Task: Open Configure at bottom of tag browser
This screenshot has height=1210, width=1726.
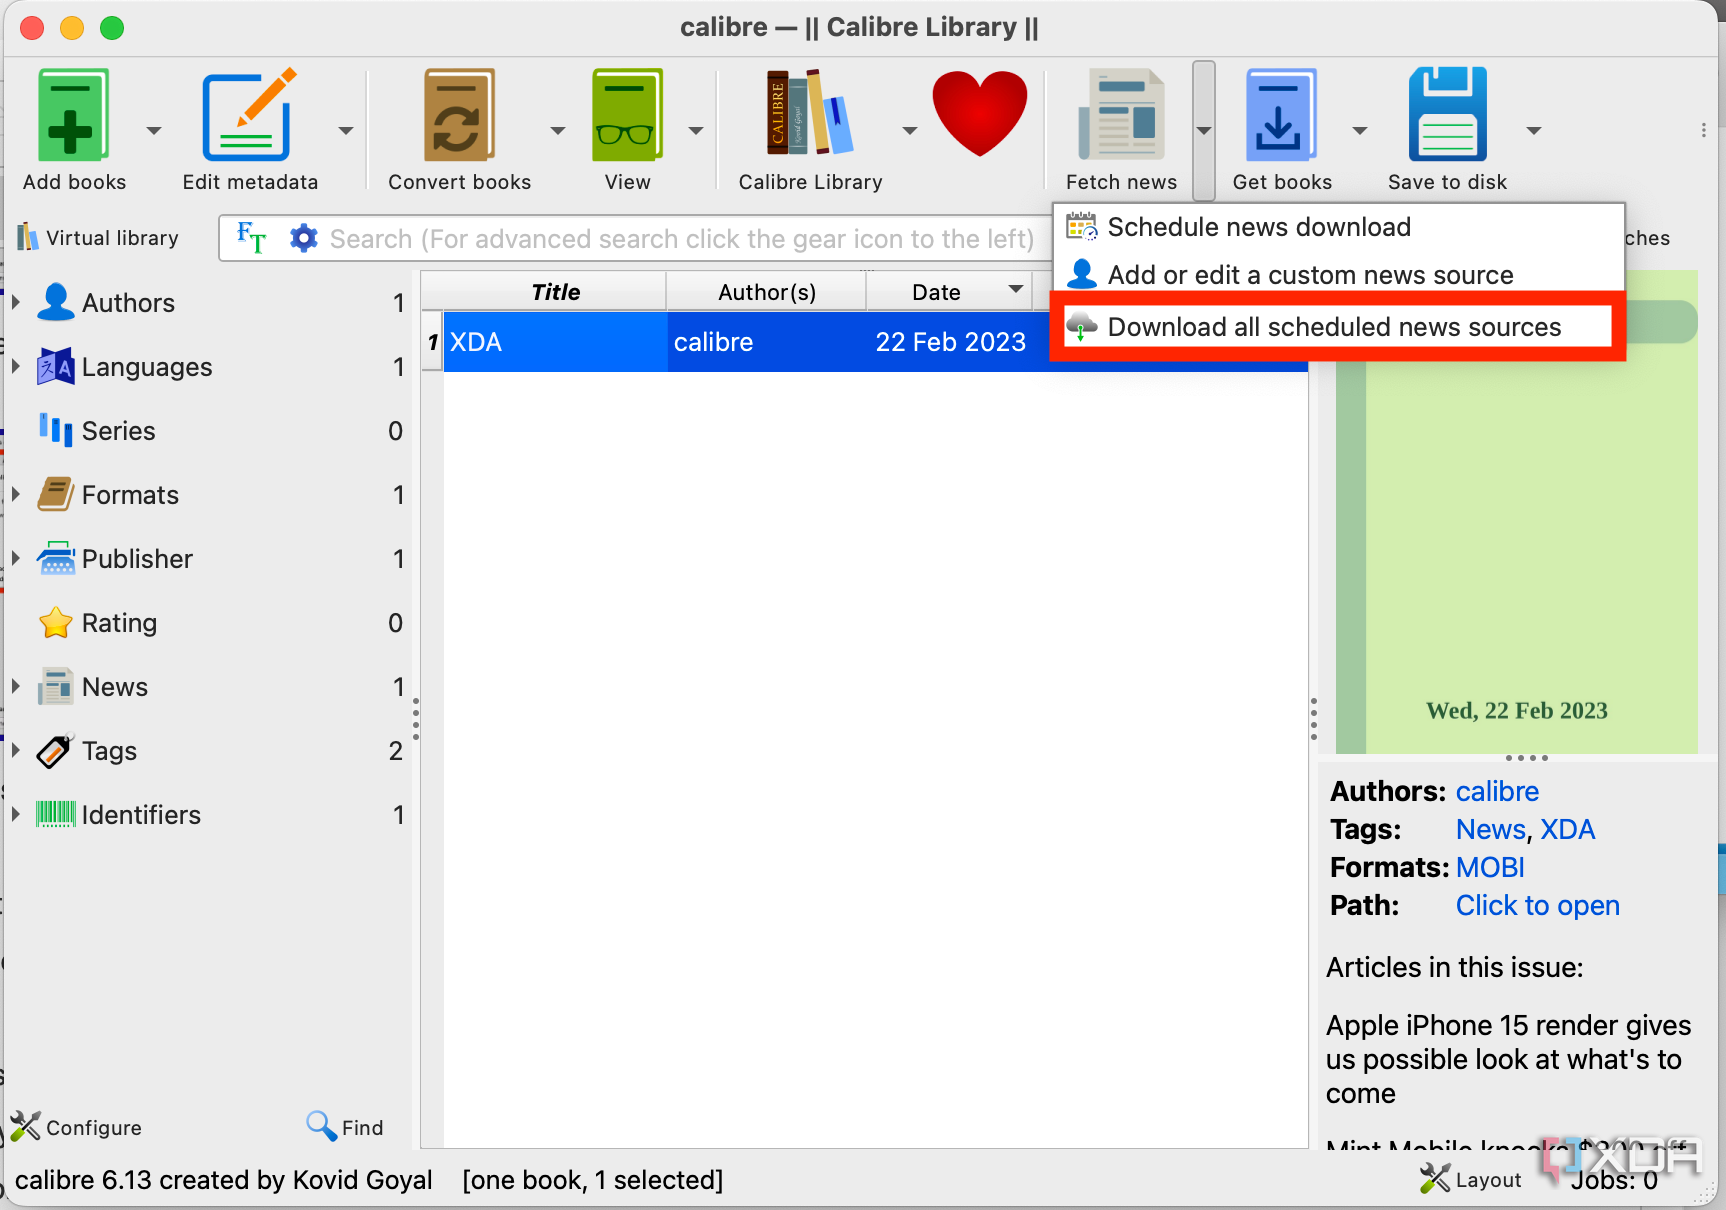Action: click(76, 1127)
